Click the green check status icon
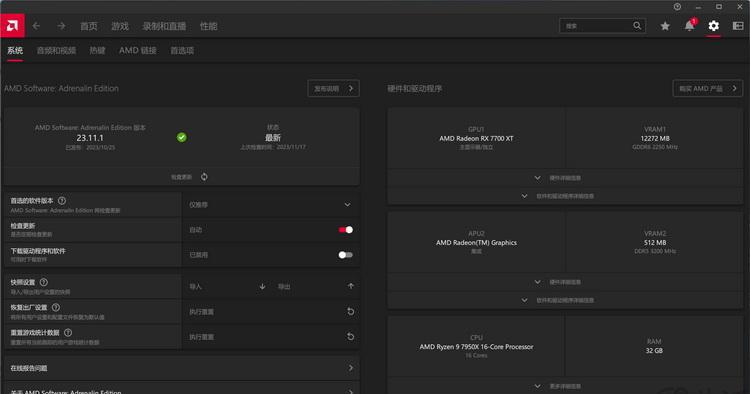 click(182, 138)
